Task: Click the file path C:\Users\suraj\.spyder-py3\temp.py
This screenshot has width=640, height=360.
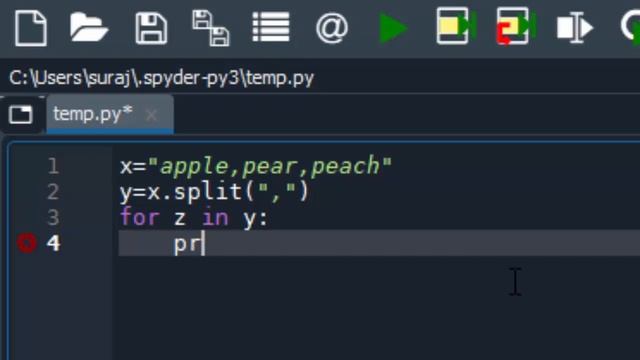Action: tap(162, 78)
